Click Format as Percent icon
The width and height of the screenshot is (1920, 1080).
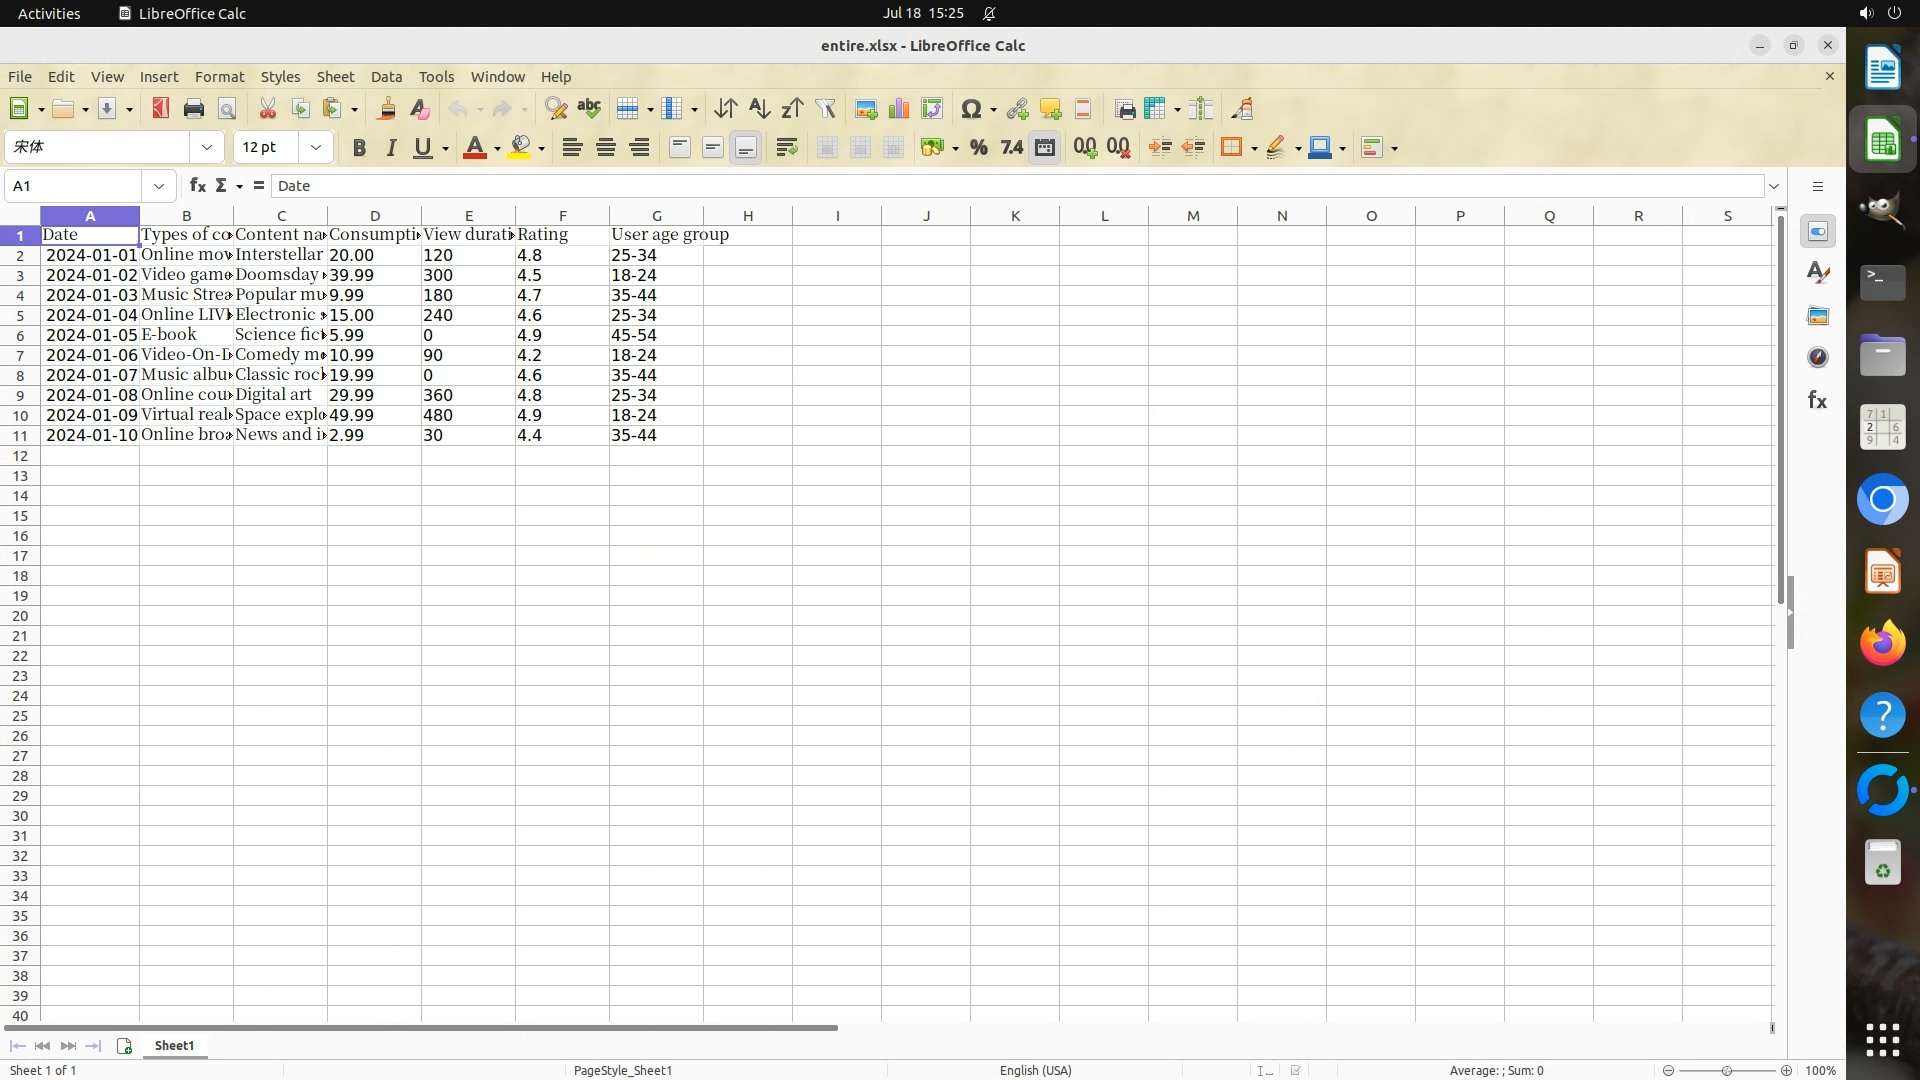[x=978, y=148]
